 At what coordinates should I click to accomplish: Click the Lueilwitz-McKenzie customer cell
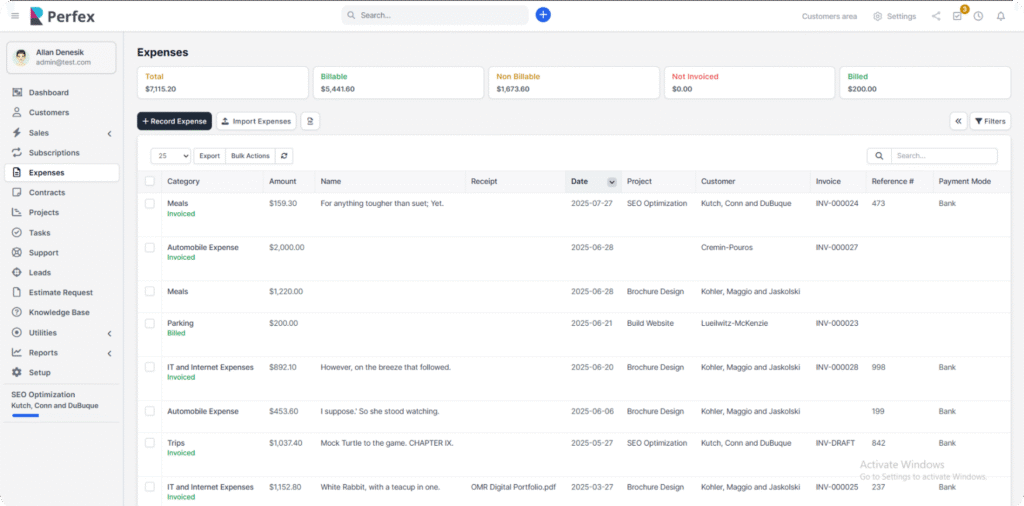[735, 323]
